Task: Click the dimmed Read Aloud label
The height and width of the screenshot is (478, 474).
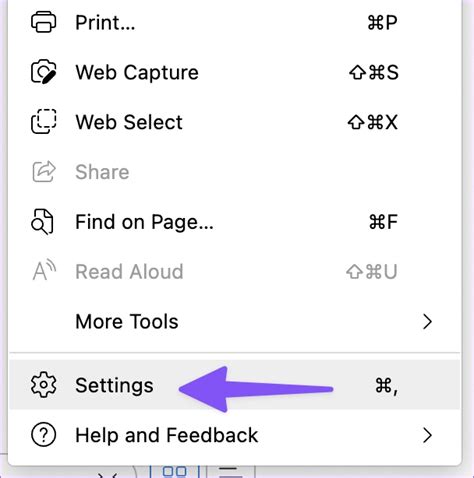Action: point(129,271)
